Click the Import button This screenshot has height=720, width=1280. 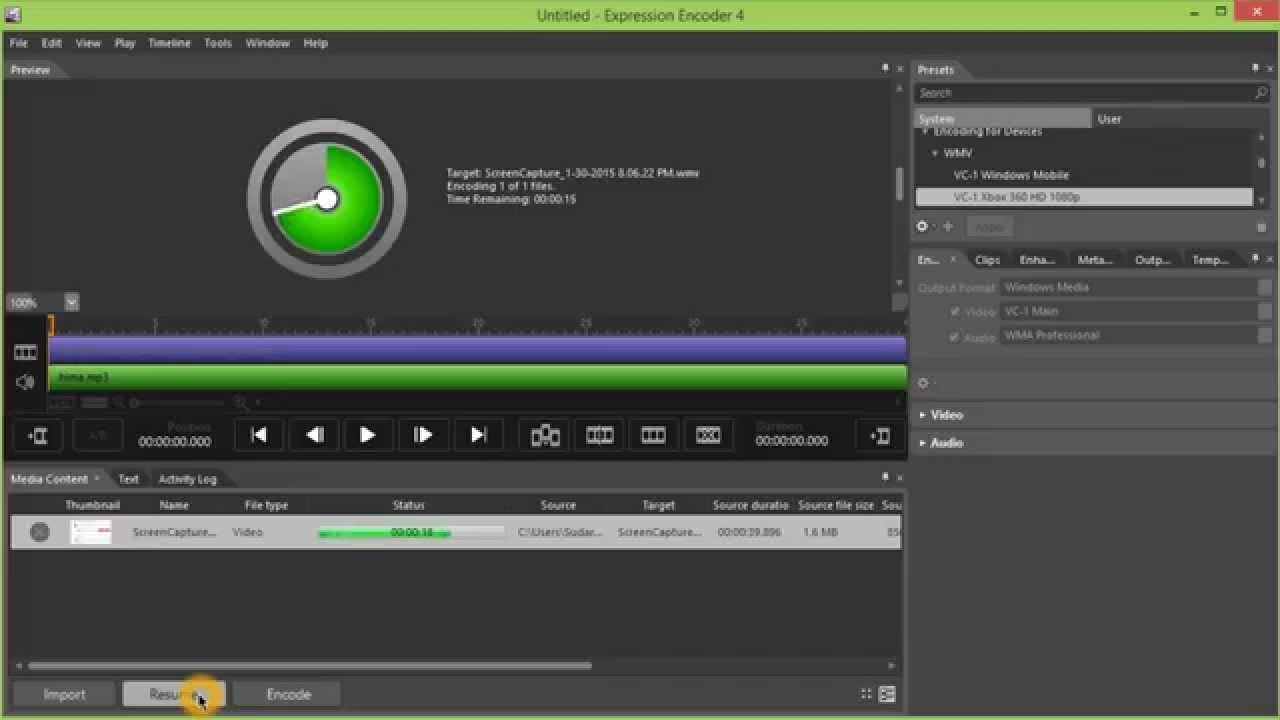pyautogui.click(x=64, y=694)
